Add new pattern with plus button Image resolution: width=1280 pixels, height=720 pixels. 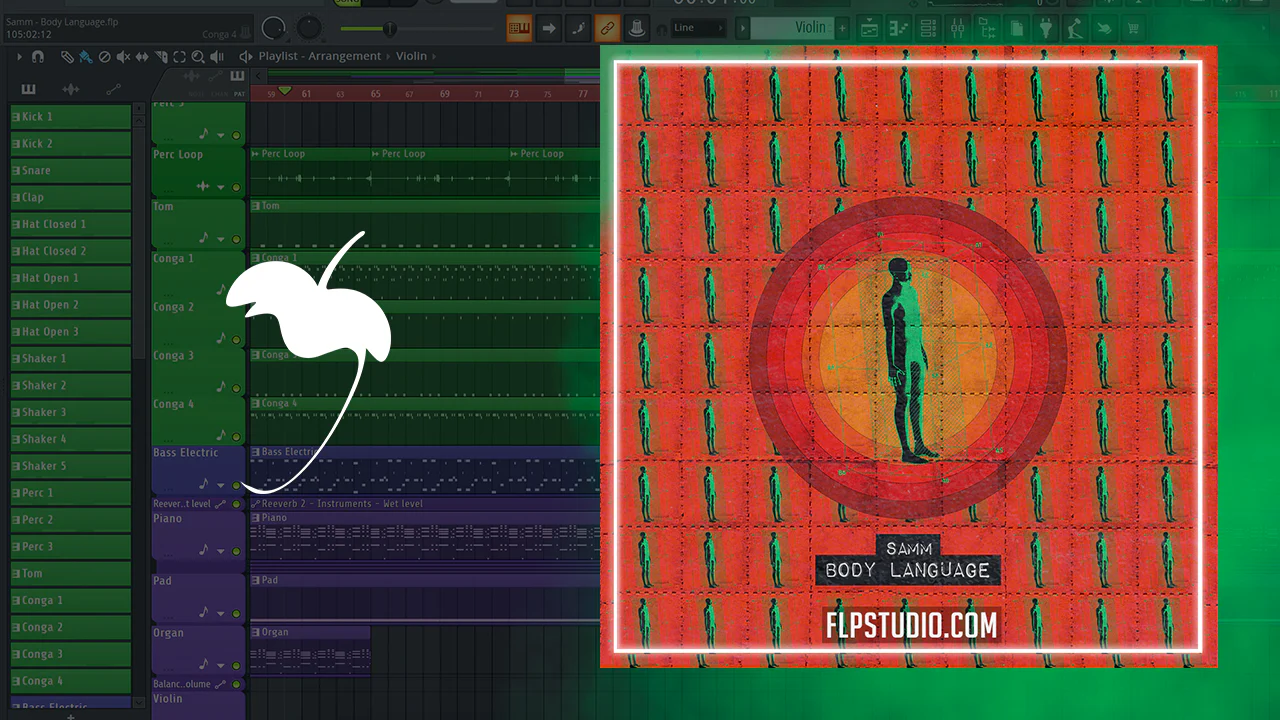[x=842, y=28]
